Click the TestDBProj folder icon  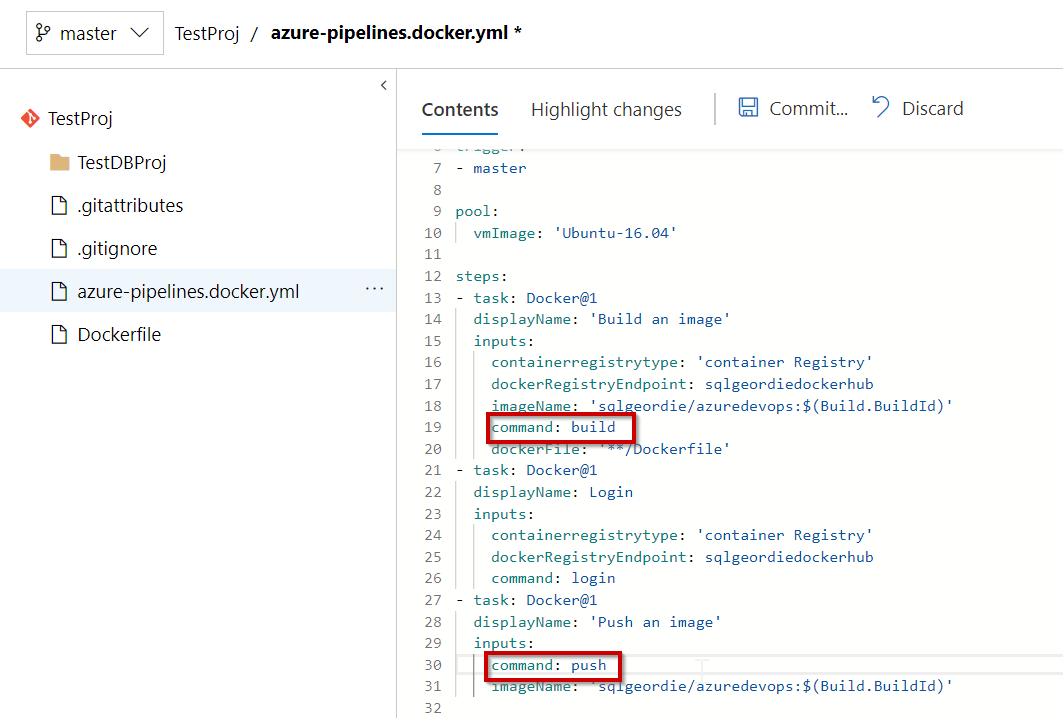(60, 163)
